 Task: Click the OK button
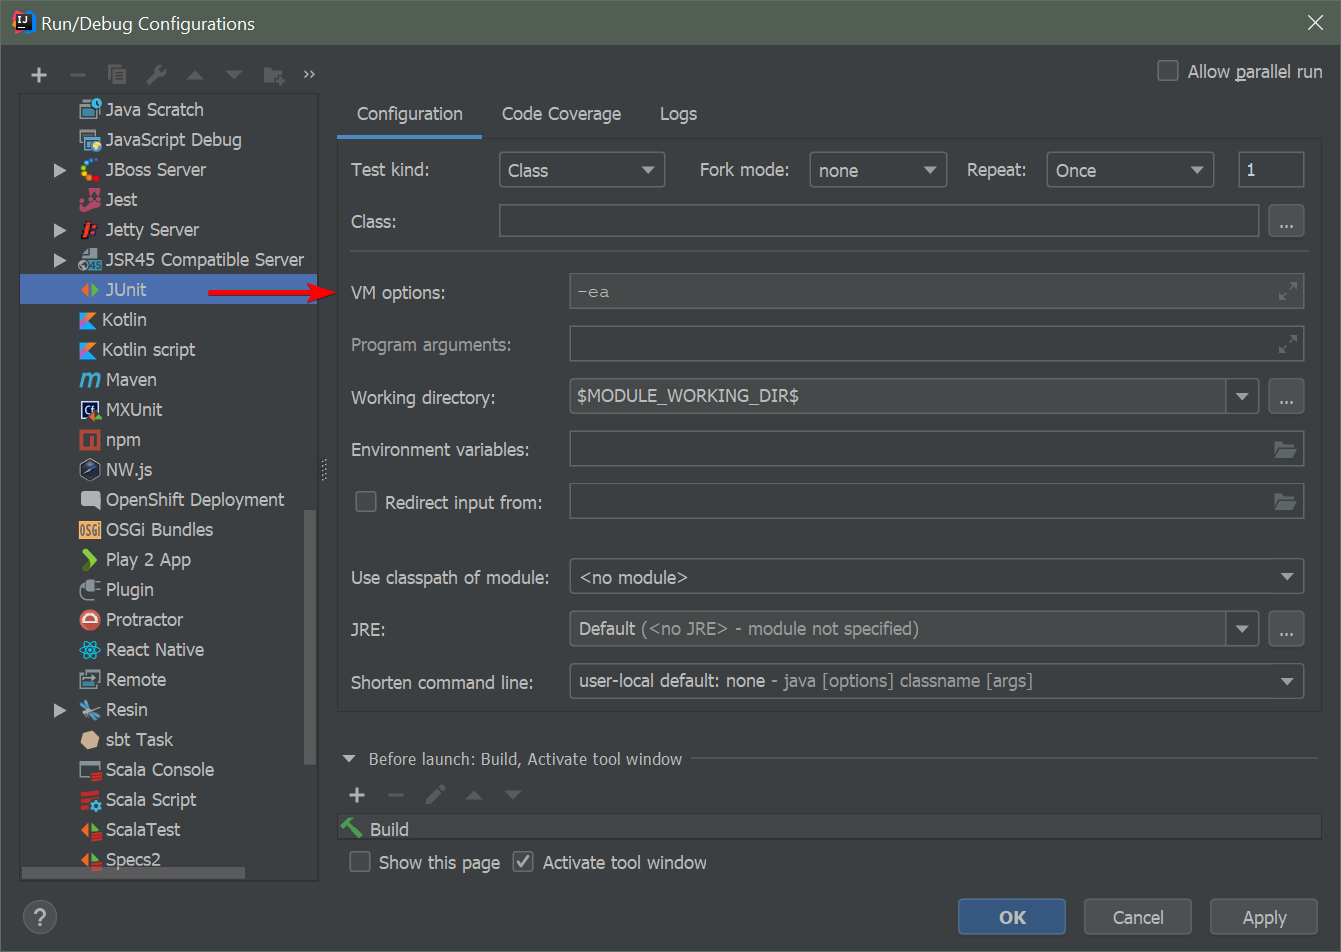point(1012,917)
